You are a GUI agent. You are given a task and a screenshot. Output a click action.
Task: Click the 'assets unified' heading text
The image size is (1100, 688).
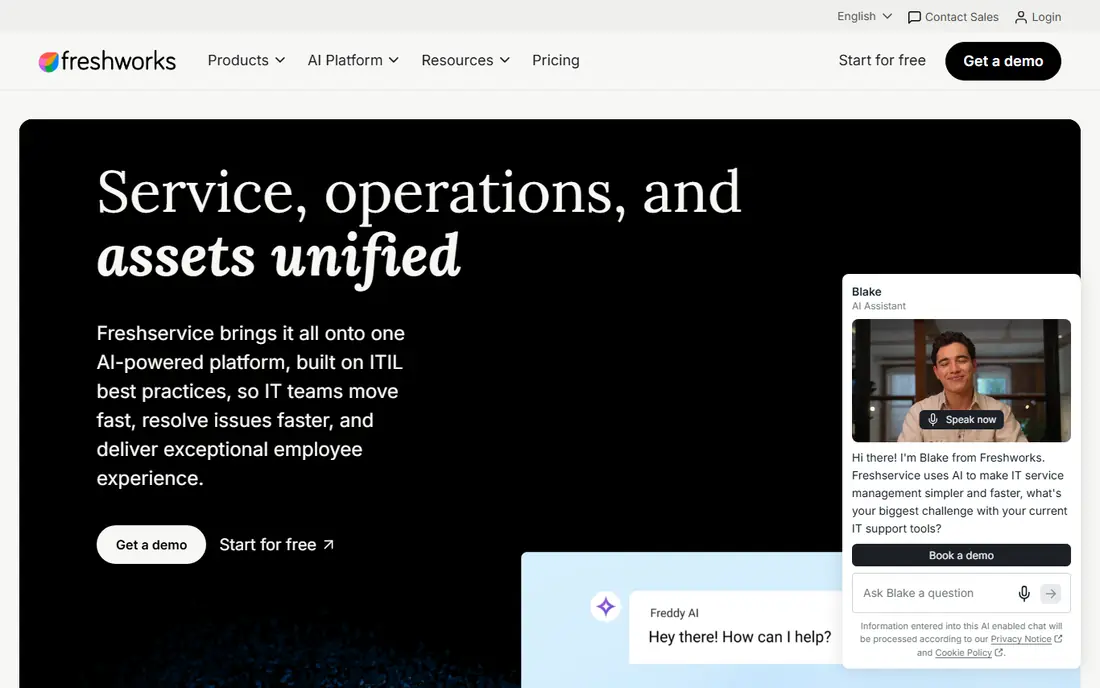pos(279,257)
